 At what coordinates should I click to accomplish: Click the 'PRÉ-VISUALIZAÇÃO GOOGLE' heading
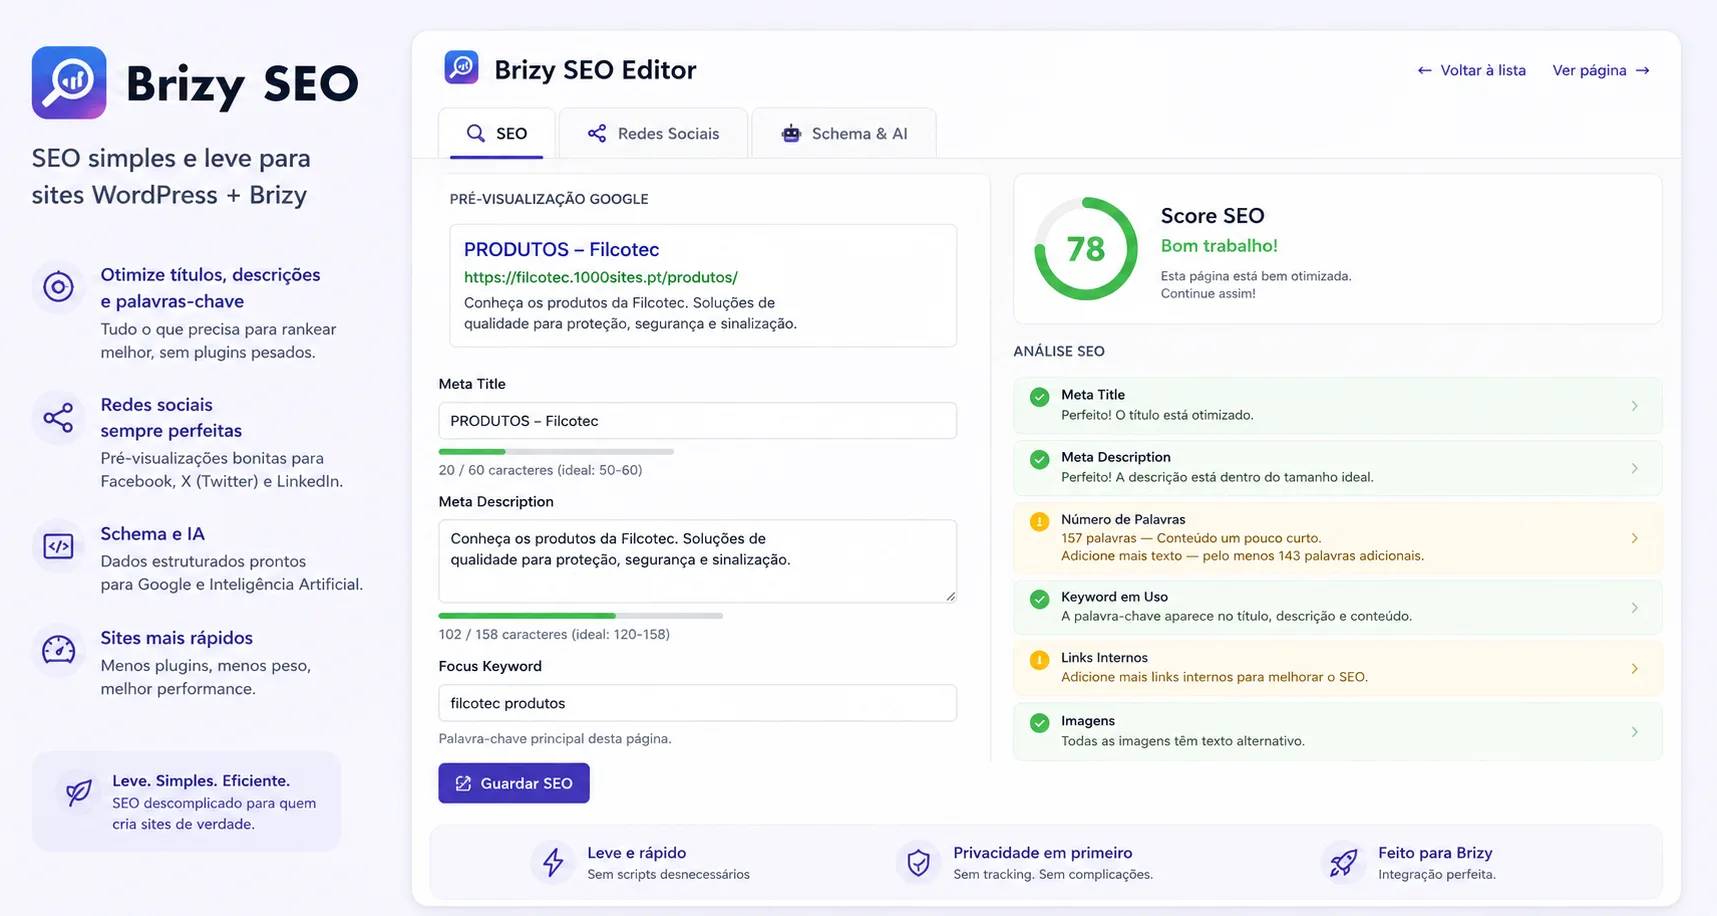click(549, 199)
